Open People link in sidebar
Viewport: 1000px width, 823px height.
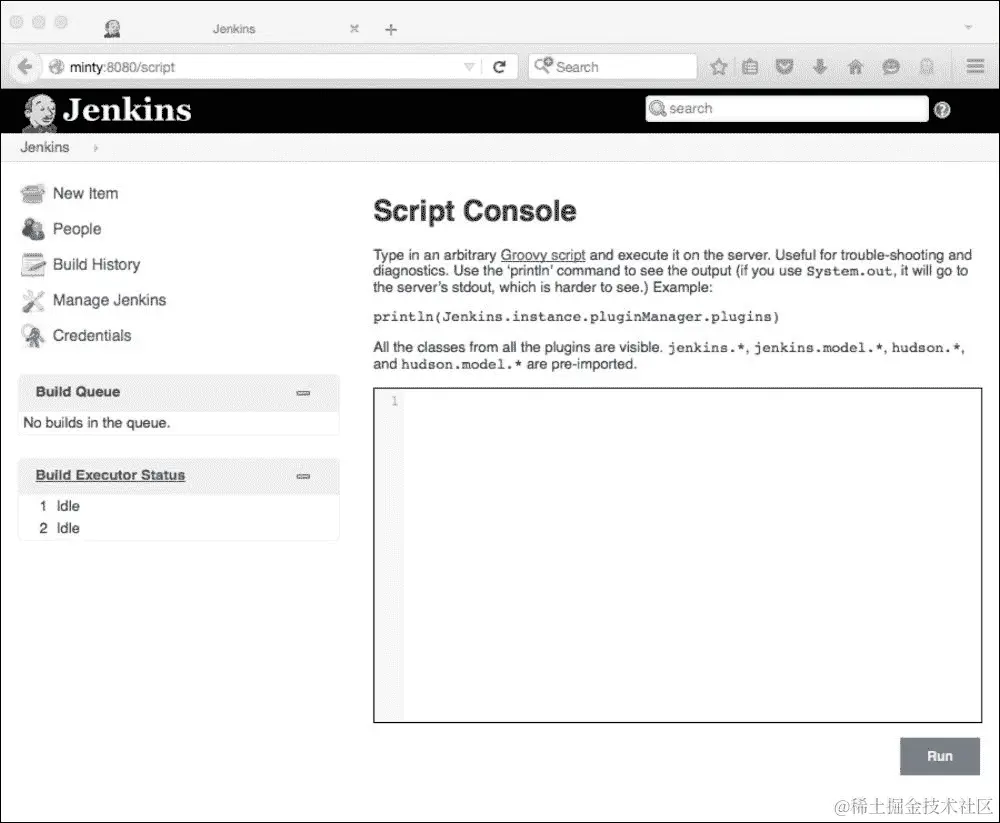77,229
